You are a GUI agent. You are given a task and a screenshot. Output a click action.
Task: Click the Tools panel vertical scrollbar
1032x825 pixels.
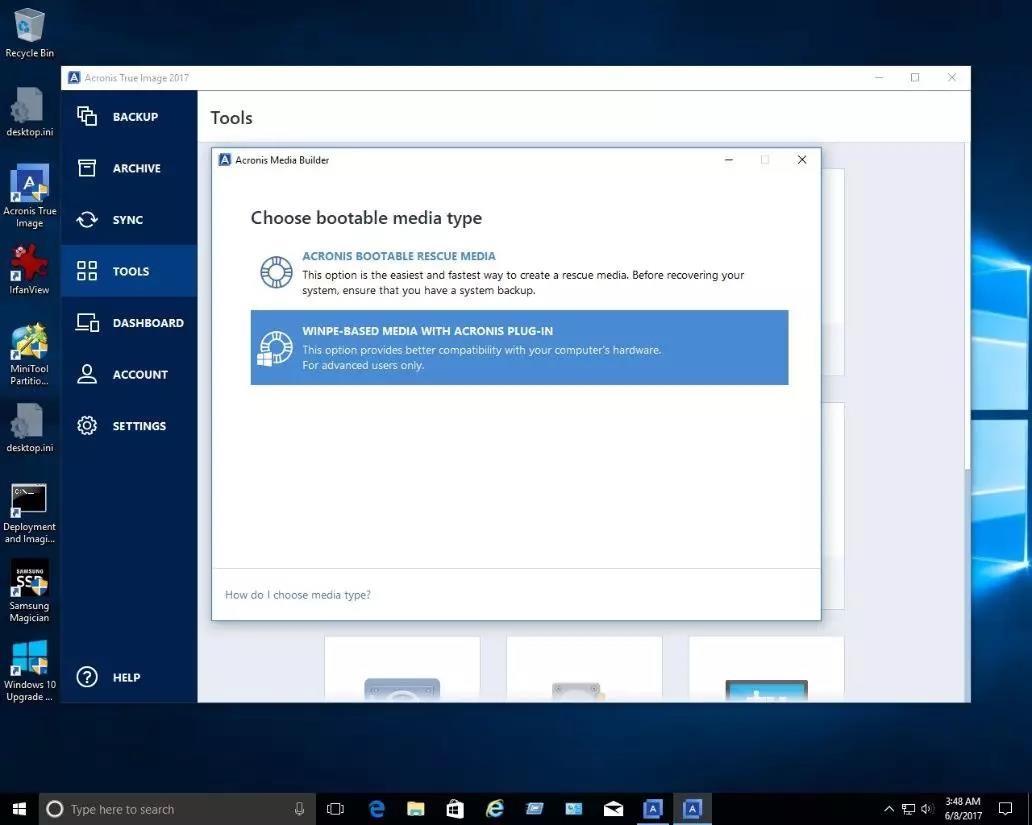[965, 300]
